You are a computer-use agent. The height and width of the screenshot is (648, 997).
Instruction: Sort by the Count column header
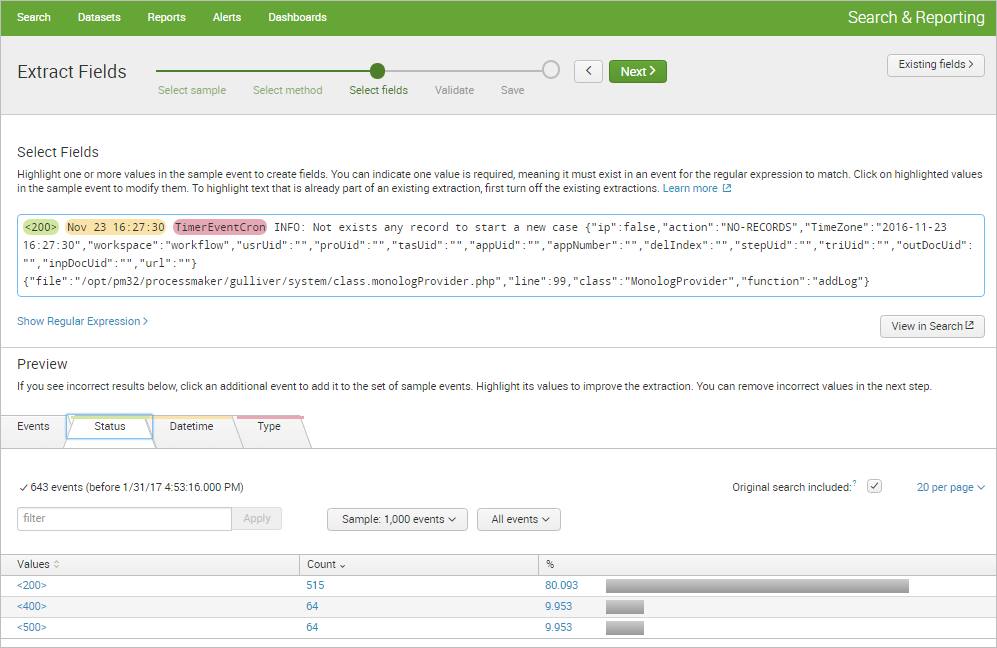(326, 565)
